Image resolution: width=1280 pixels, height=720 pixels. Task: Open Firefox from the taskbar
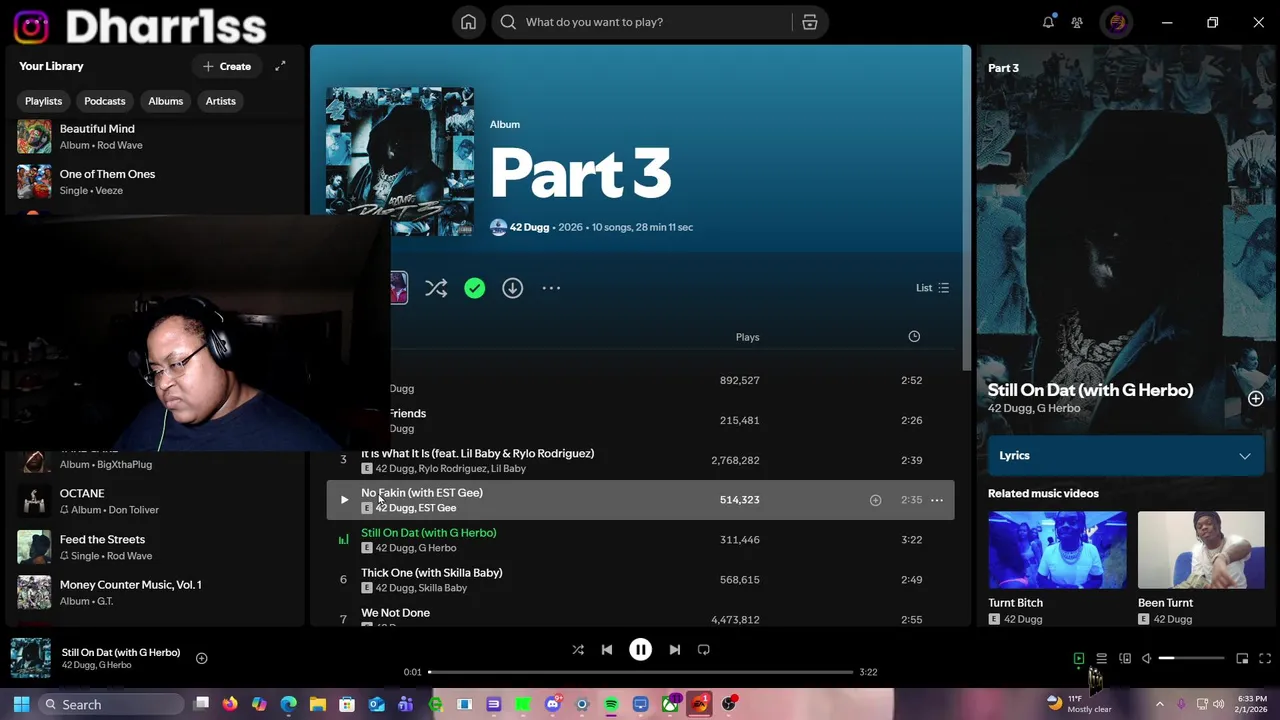pyautogui.click(x=230, y=705)
